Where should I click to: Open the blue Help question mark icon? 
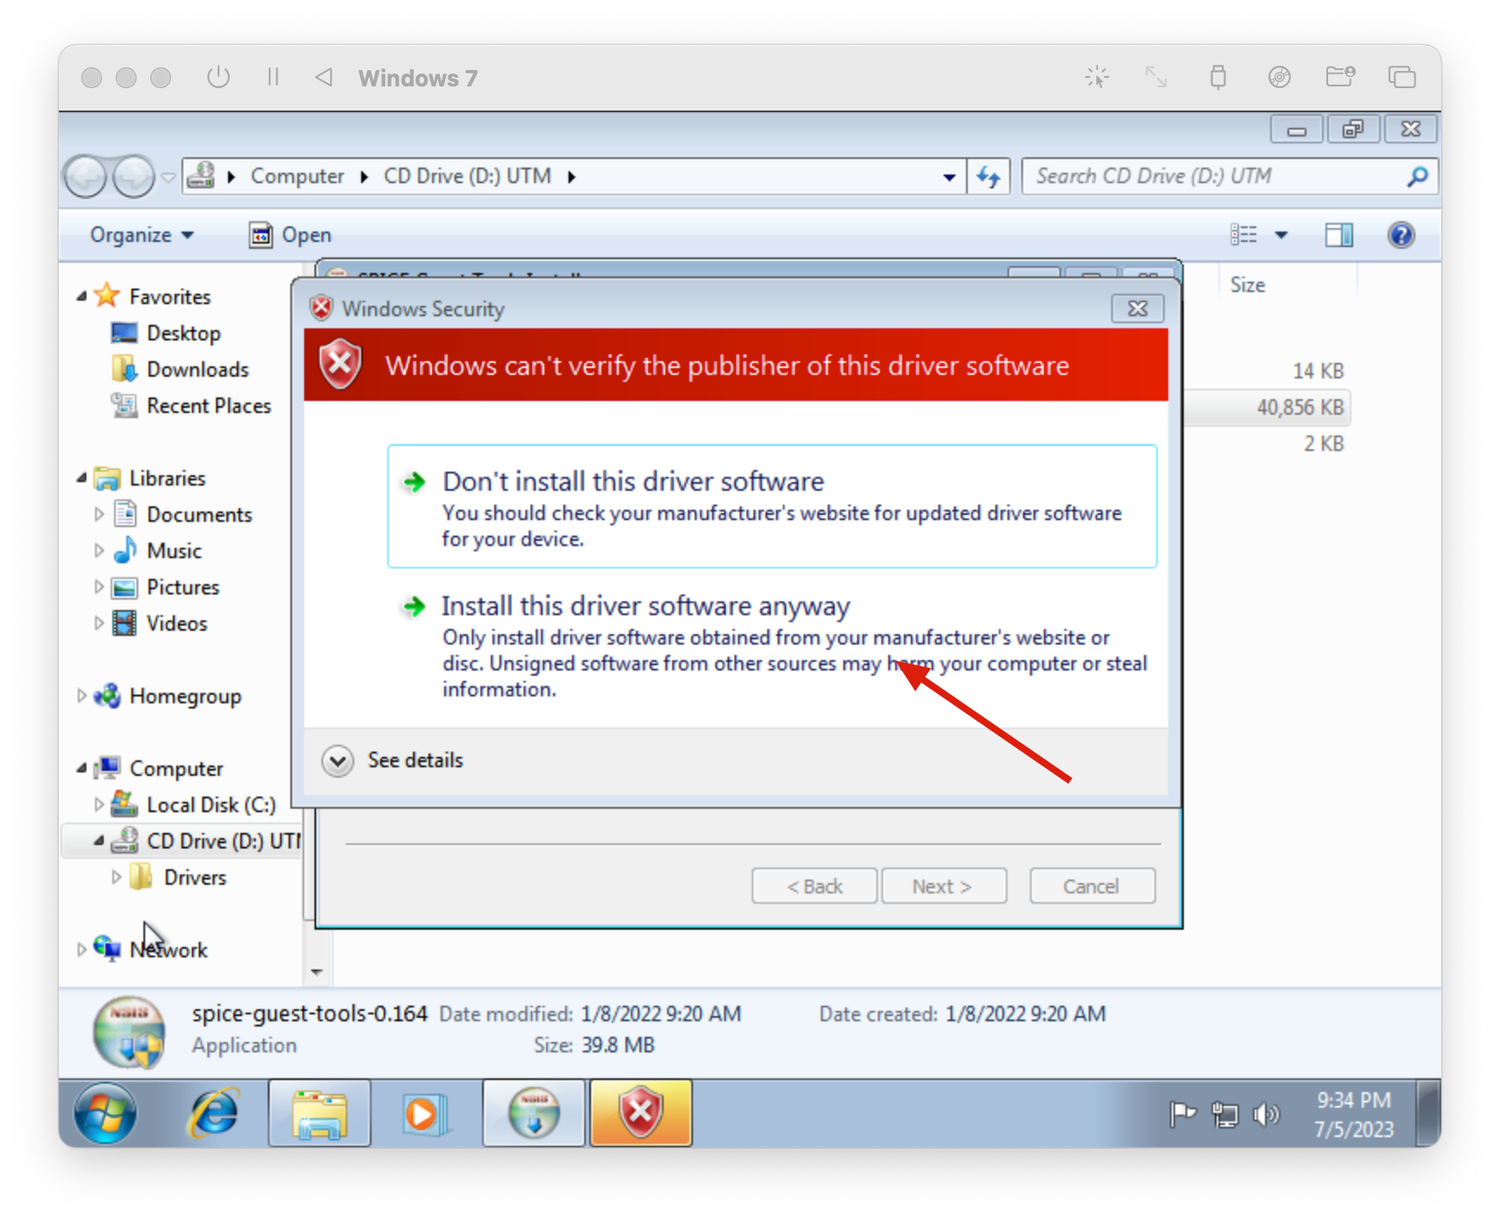click(x=1401, y=235)
